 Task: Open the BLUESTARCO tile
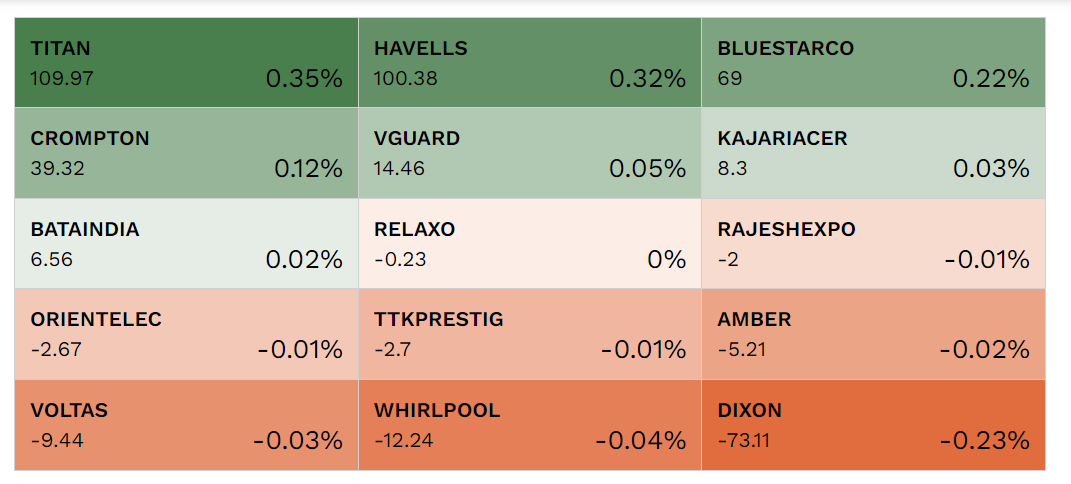click(x=873, y=62)
